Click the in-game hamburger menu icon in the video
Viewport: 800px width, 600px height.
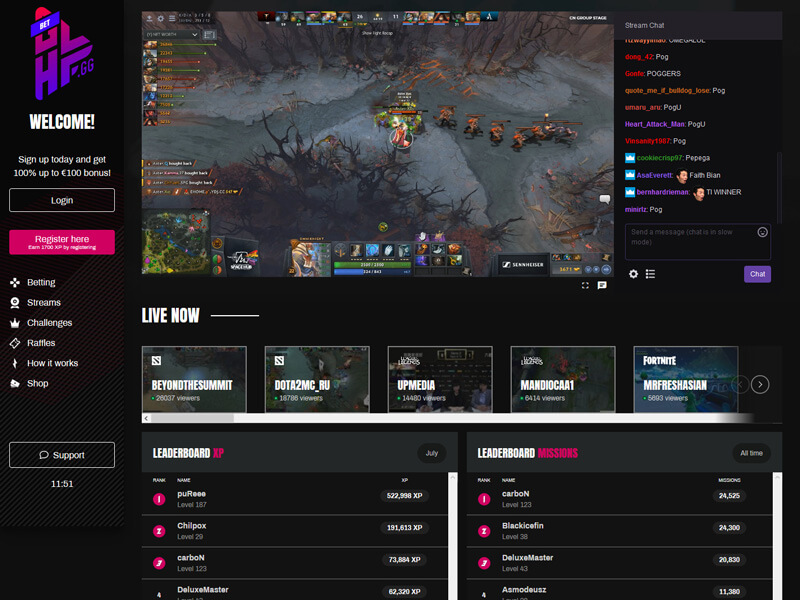pyautogui.click(x=172, y=18)
